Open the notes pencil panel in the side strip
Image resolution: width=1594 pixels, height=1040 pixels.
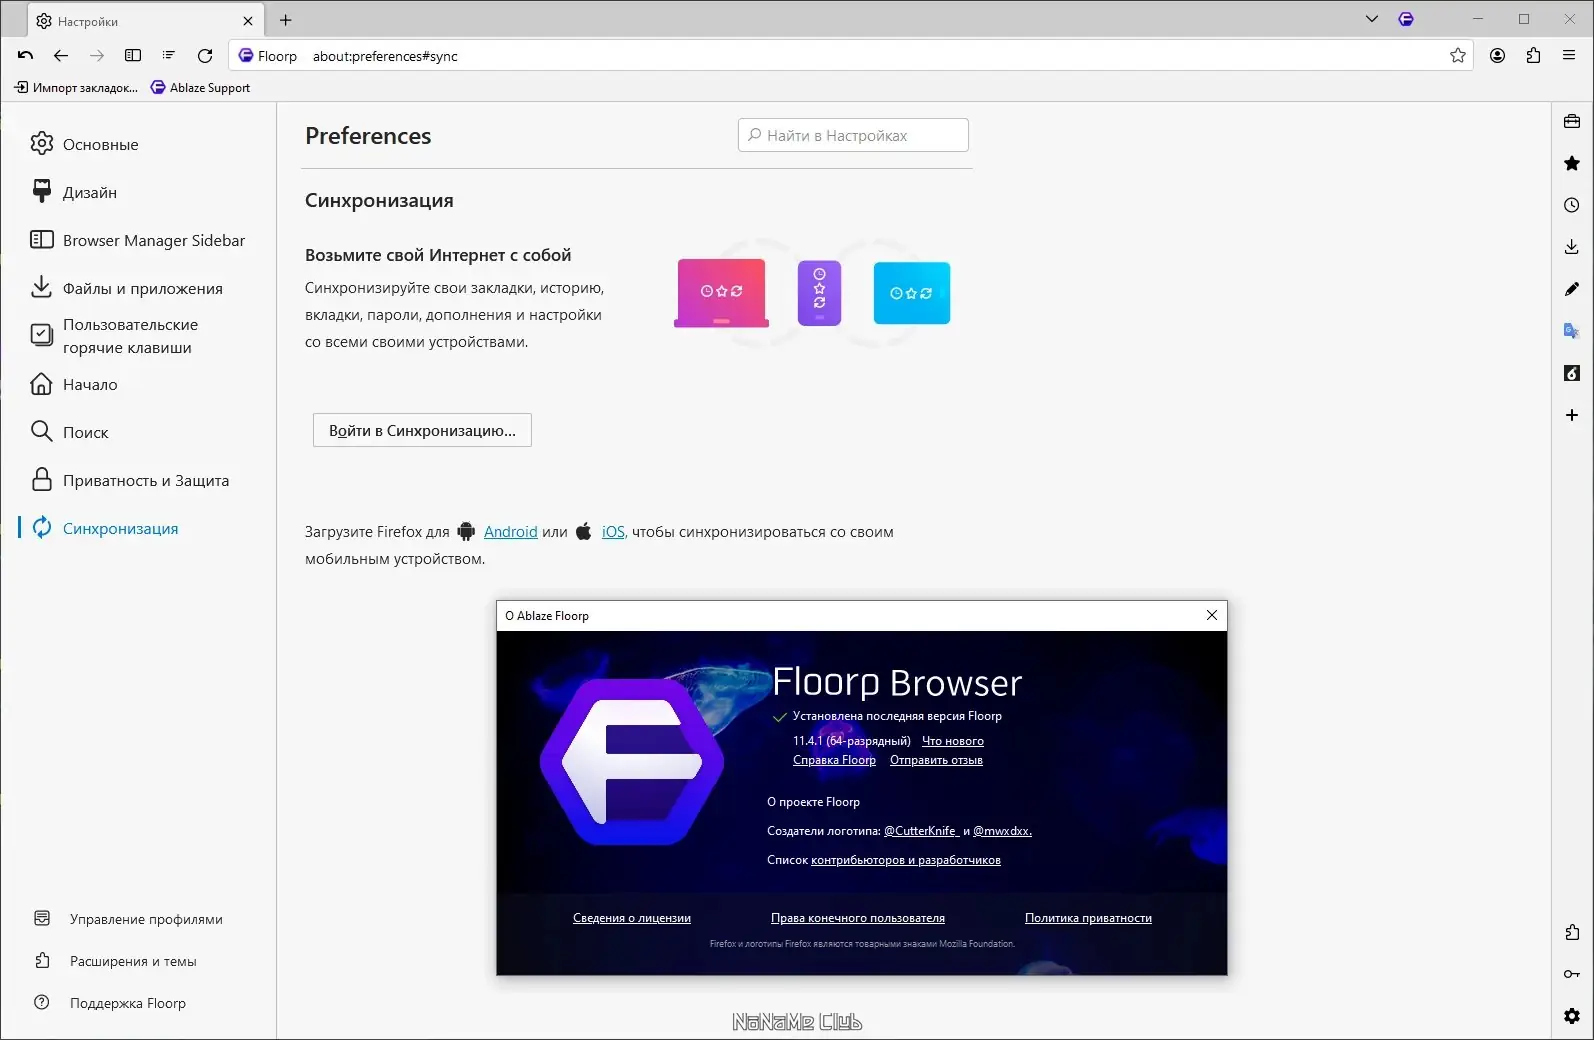click(x=1572, y=289)
